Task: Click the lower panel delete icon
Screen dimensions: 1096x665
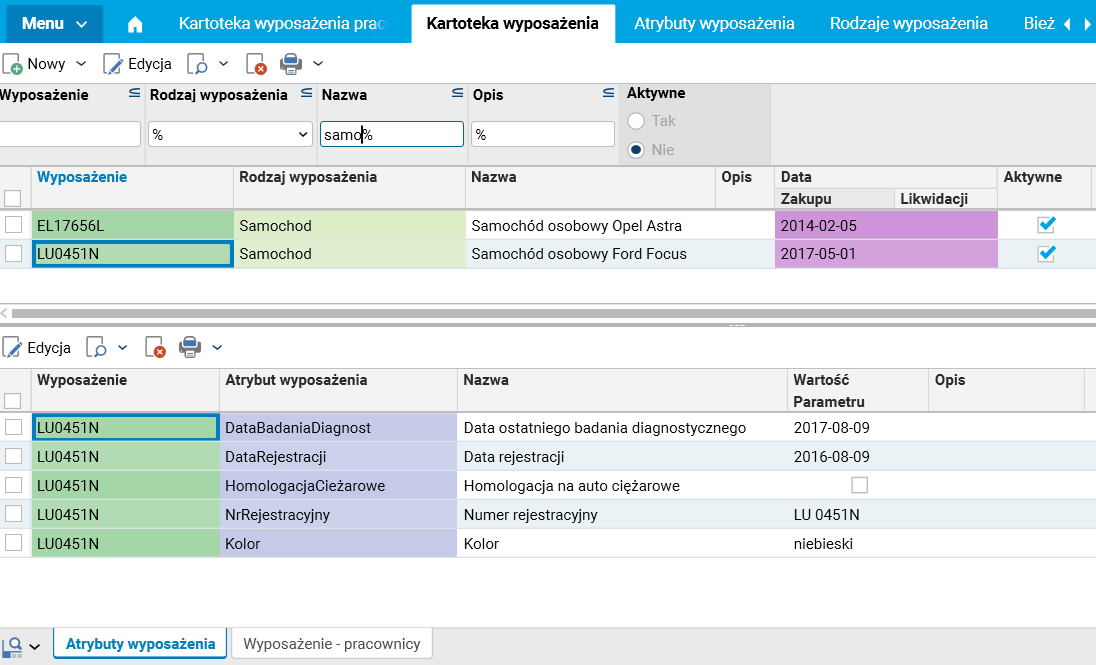Action: (x=155, y=348)
